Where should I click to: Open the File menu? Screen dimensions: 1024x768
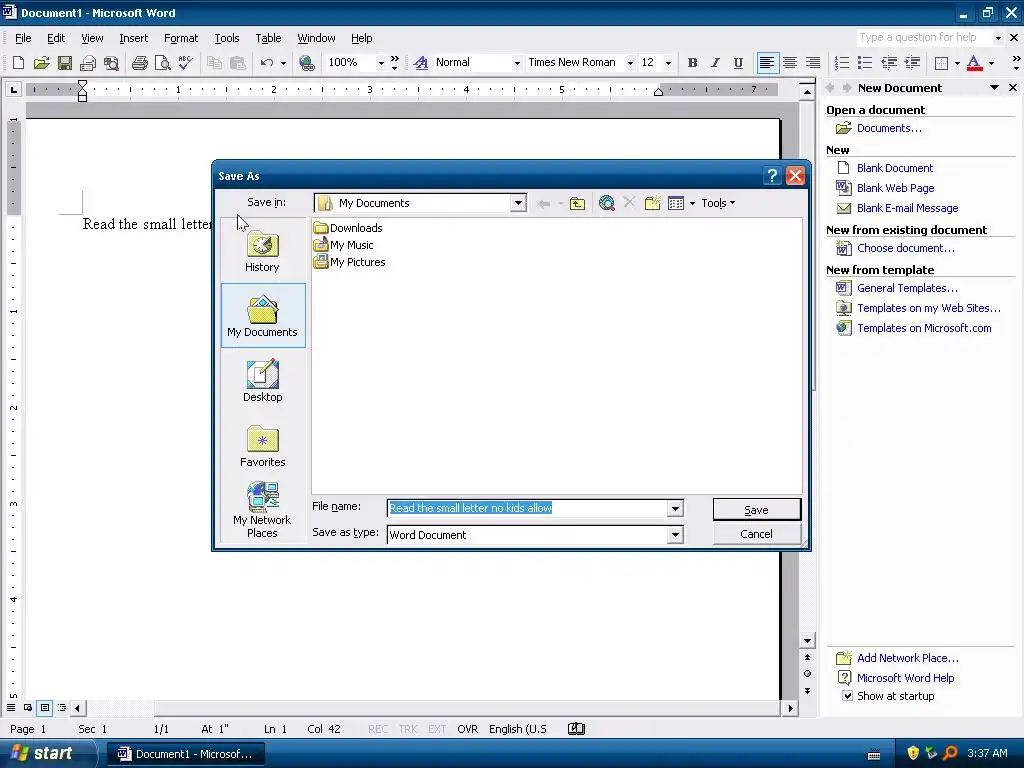coord(23,38)
